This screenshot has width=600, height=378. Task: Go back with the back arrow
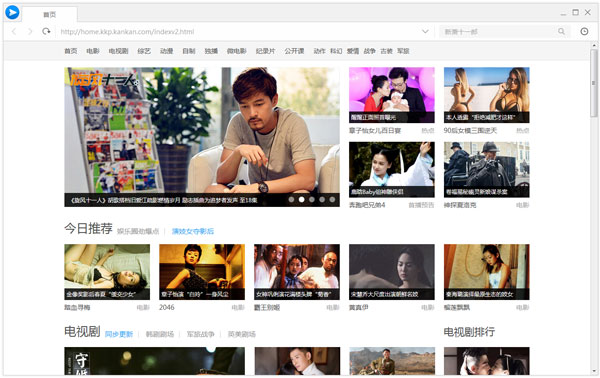pos(14,31)
